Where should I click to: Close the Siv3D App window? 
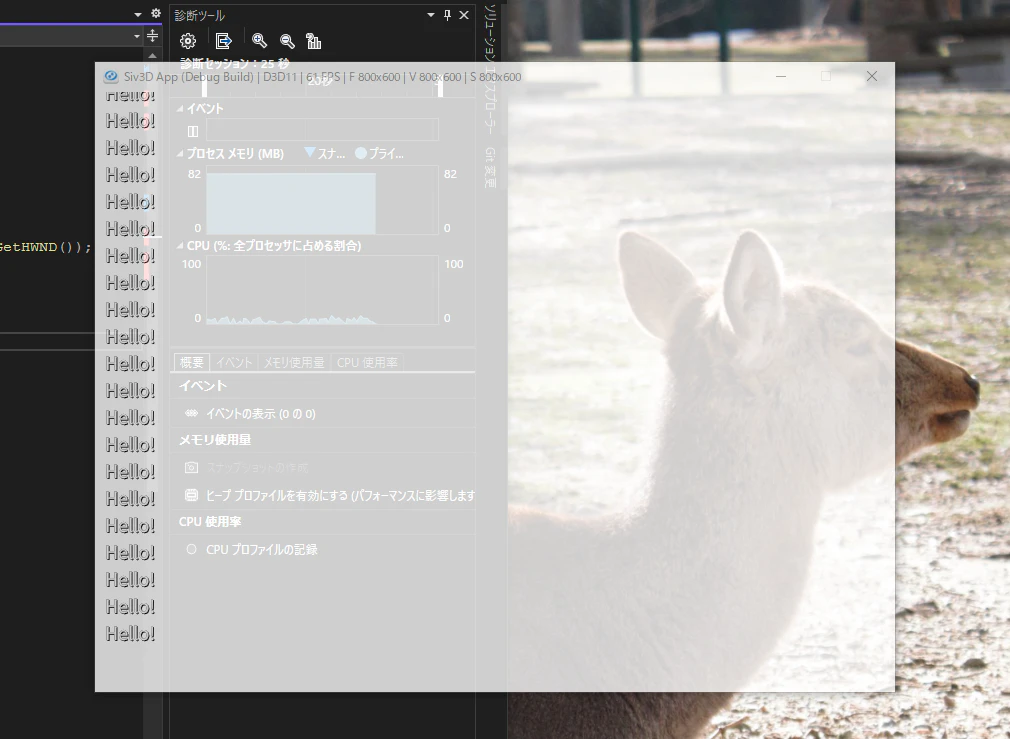click(x=872, y=77)
